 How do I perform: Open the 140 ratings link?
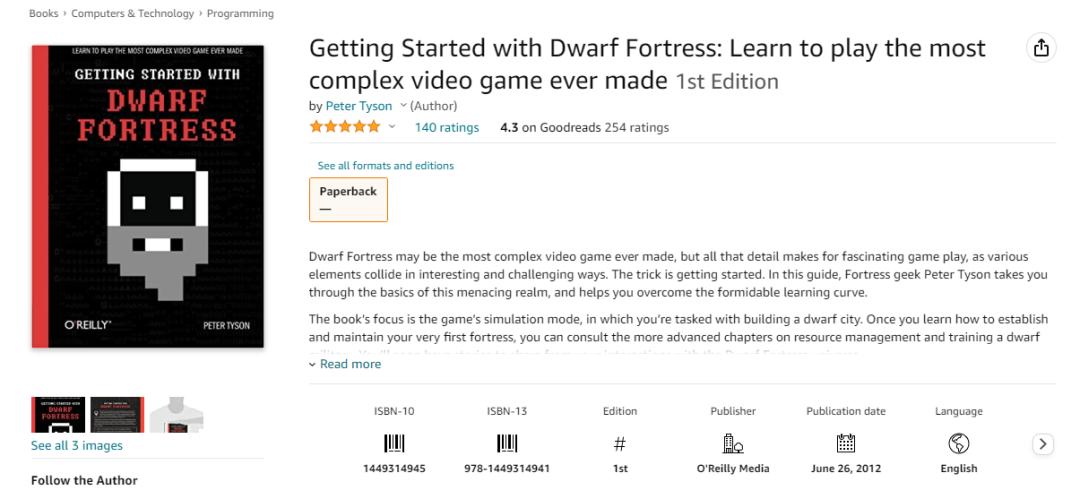[446, 127]
